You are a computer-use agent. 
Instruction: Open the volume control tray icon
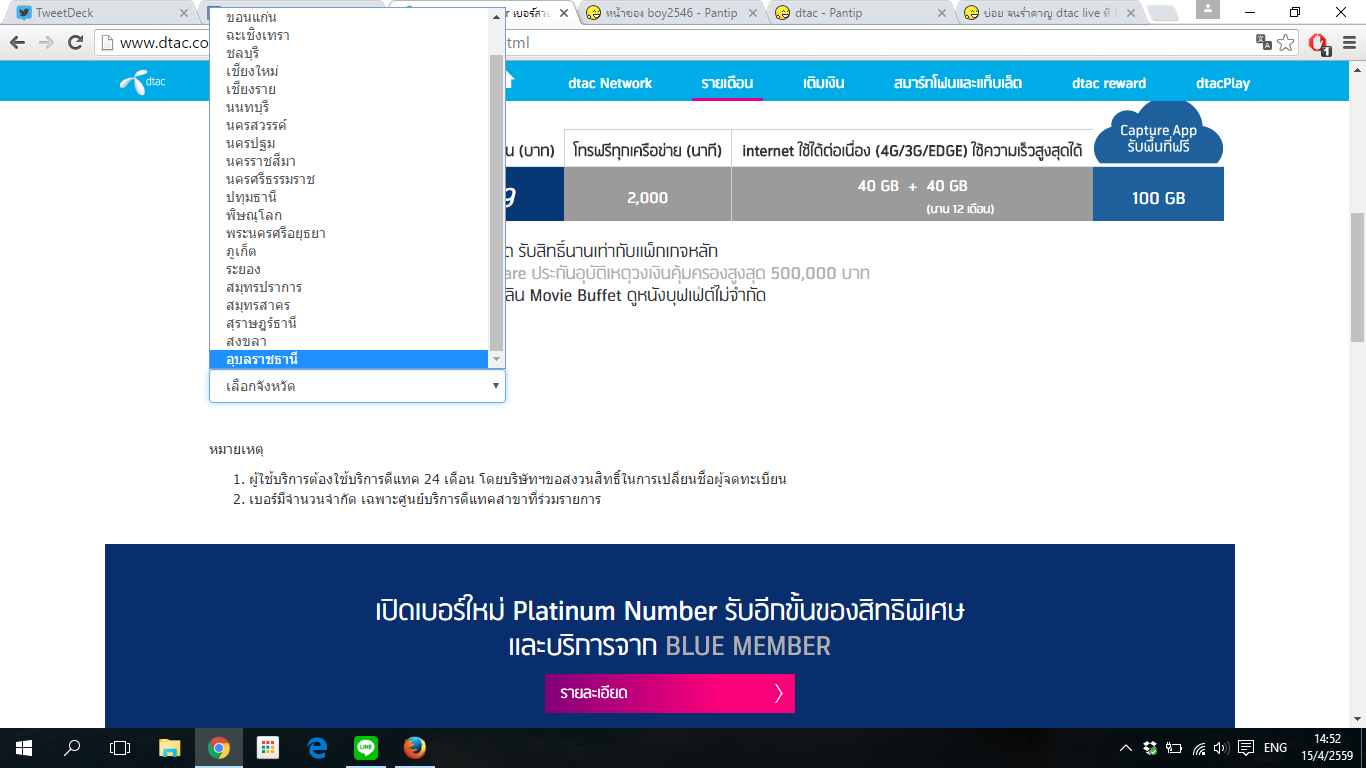[x=1220, y=747]
